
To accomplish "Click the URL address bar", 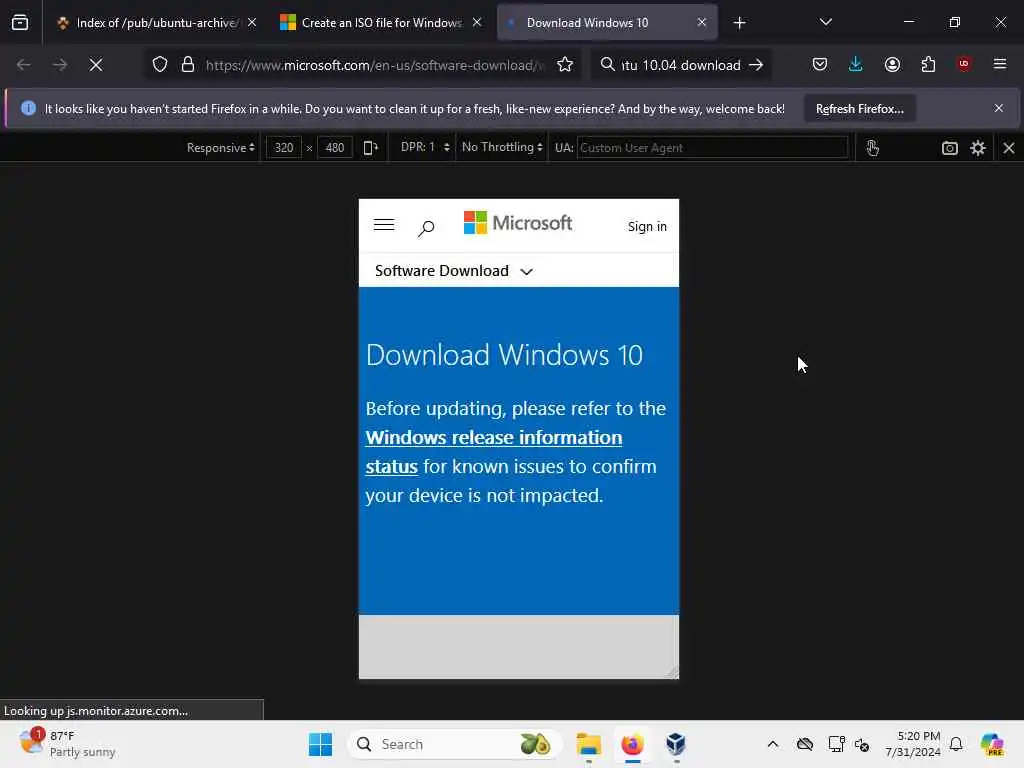I will click(374, 65).
